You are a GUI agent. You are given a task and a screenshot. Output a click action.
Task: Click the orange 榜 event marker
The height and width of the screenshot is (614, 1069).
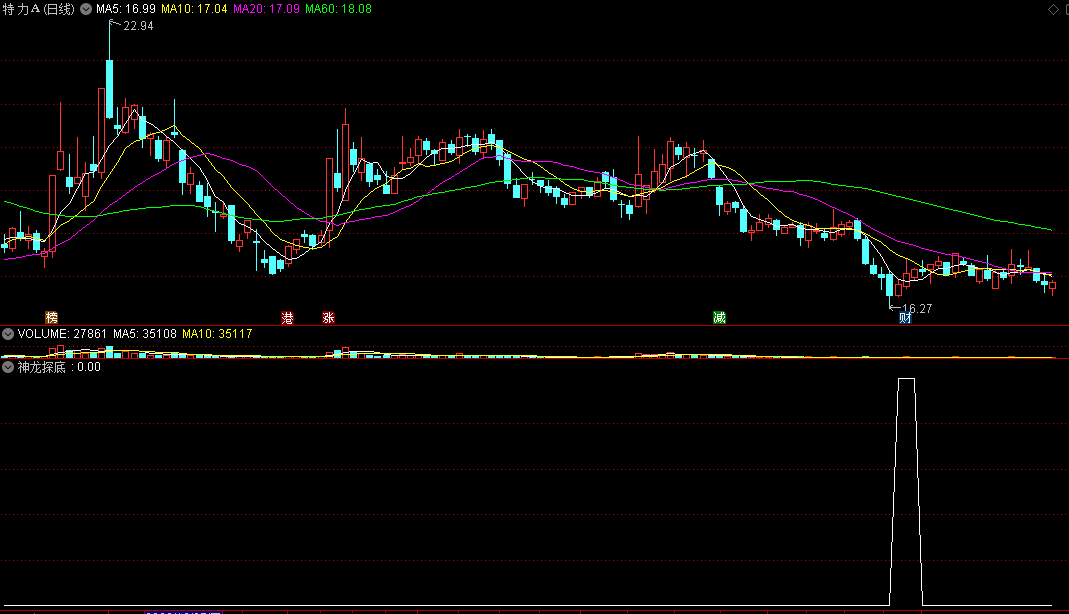[52, 318]
